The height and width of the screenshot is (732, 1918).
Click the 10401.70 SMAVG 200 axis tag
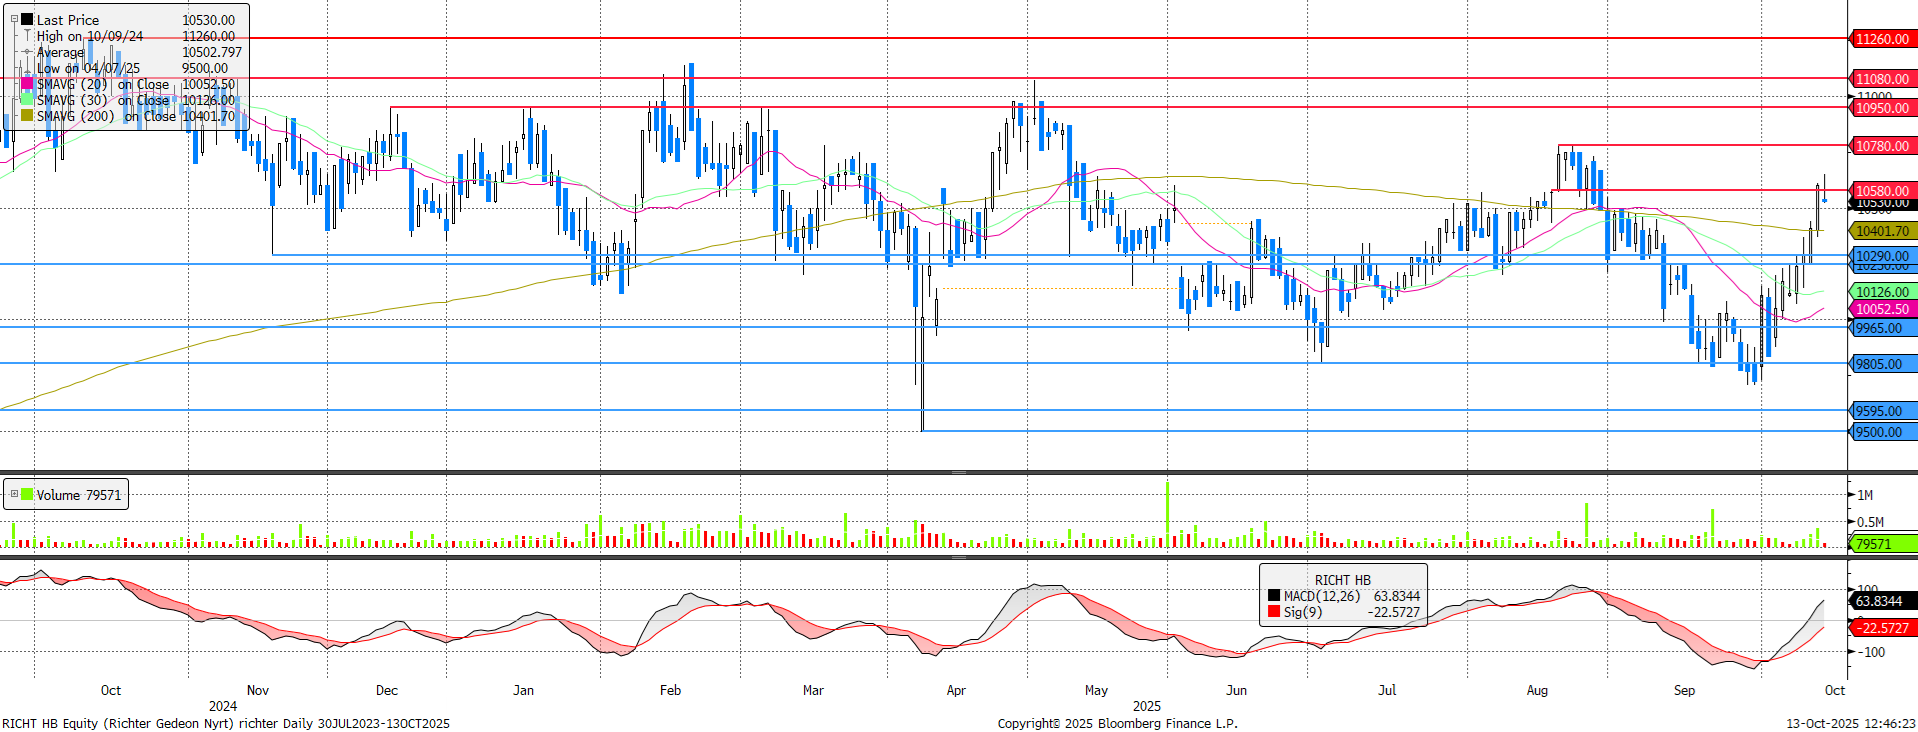tap(1882, 231)
